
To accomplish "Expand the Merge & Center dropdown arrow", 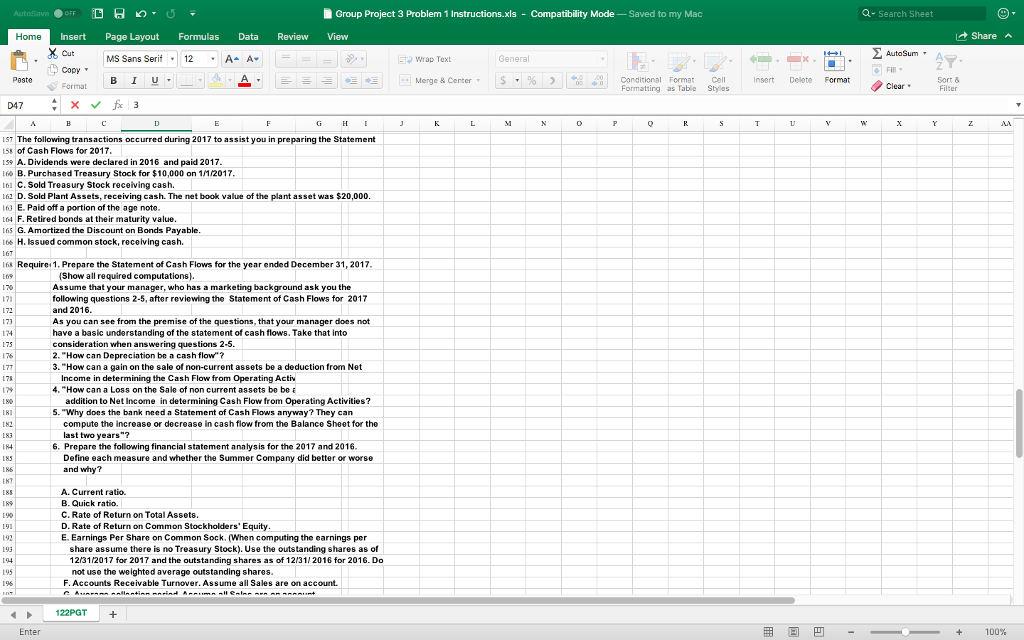I will (478, 80).
